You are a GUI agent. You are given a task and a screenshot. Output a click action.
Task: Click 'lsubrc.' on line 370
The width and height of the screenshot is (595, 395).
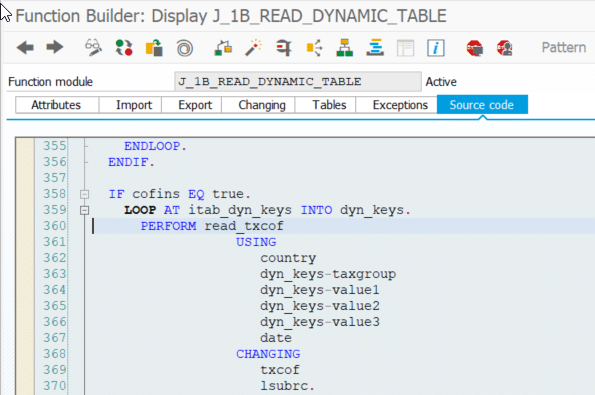click(288, 386)
